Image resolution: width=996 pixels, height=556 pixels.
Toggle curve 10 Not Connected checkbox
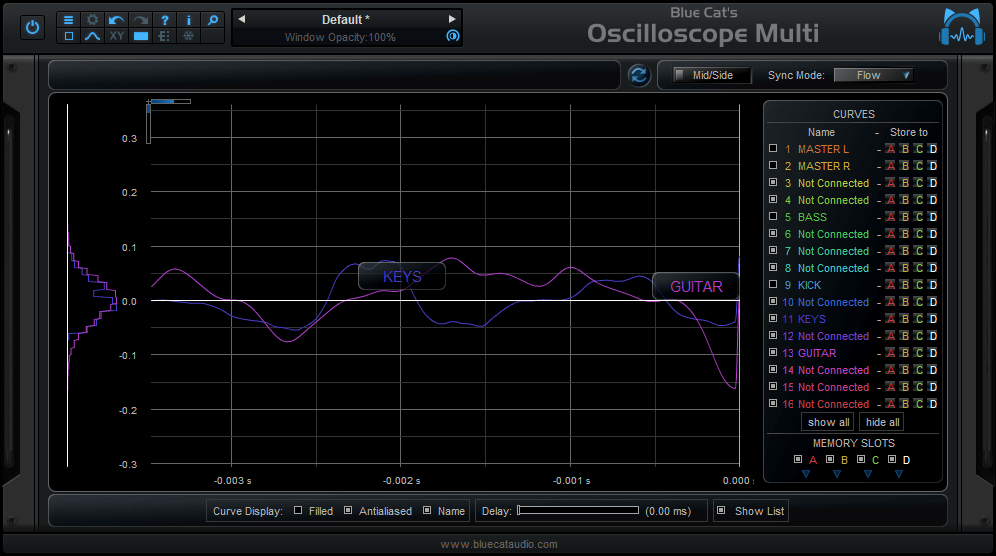773,301
